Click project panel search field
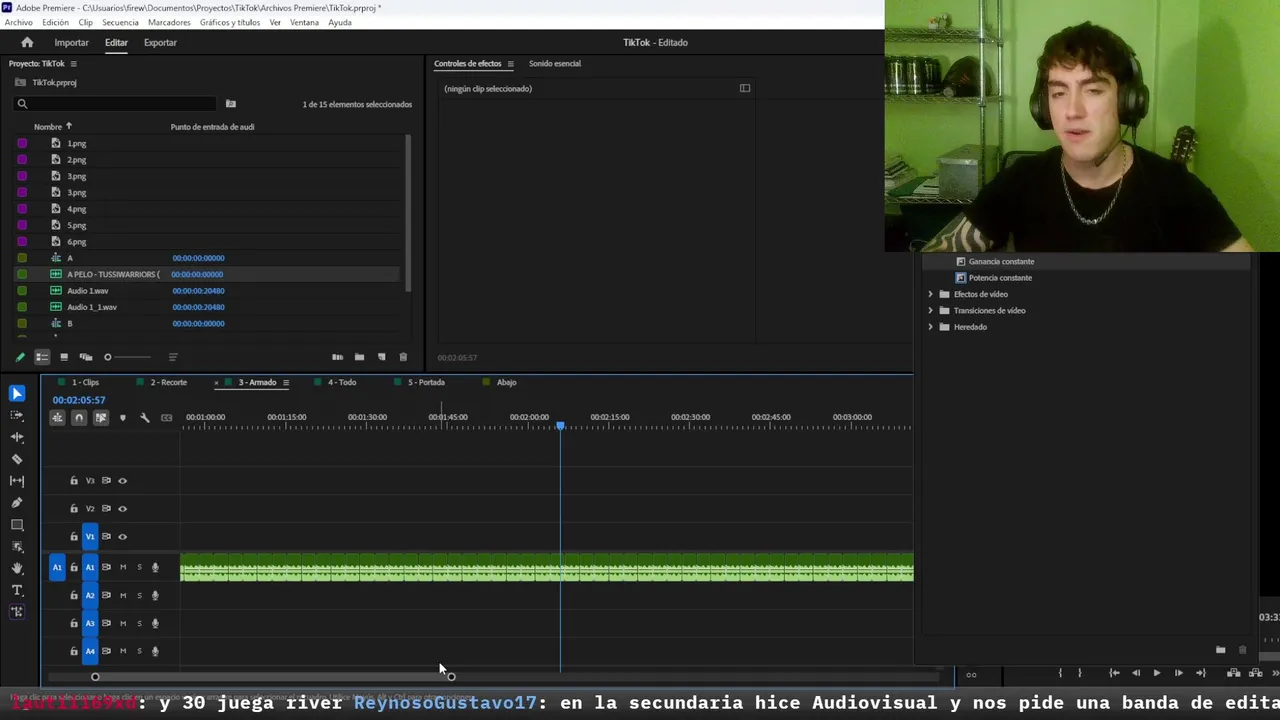Screen dimensions: 1280x720 pyautogui.click(x=115, y=103)
